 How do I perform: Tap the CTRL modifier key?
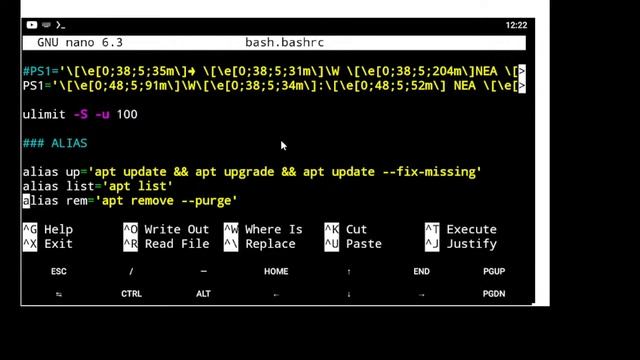131,294
